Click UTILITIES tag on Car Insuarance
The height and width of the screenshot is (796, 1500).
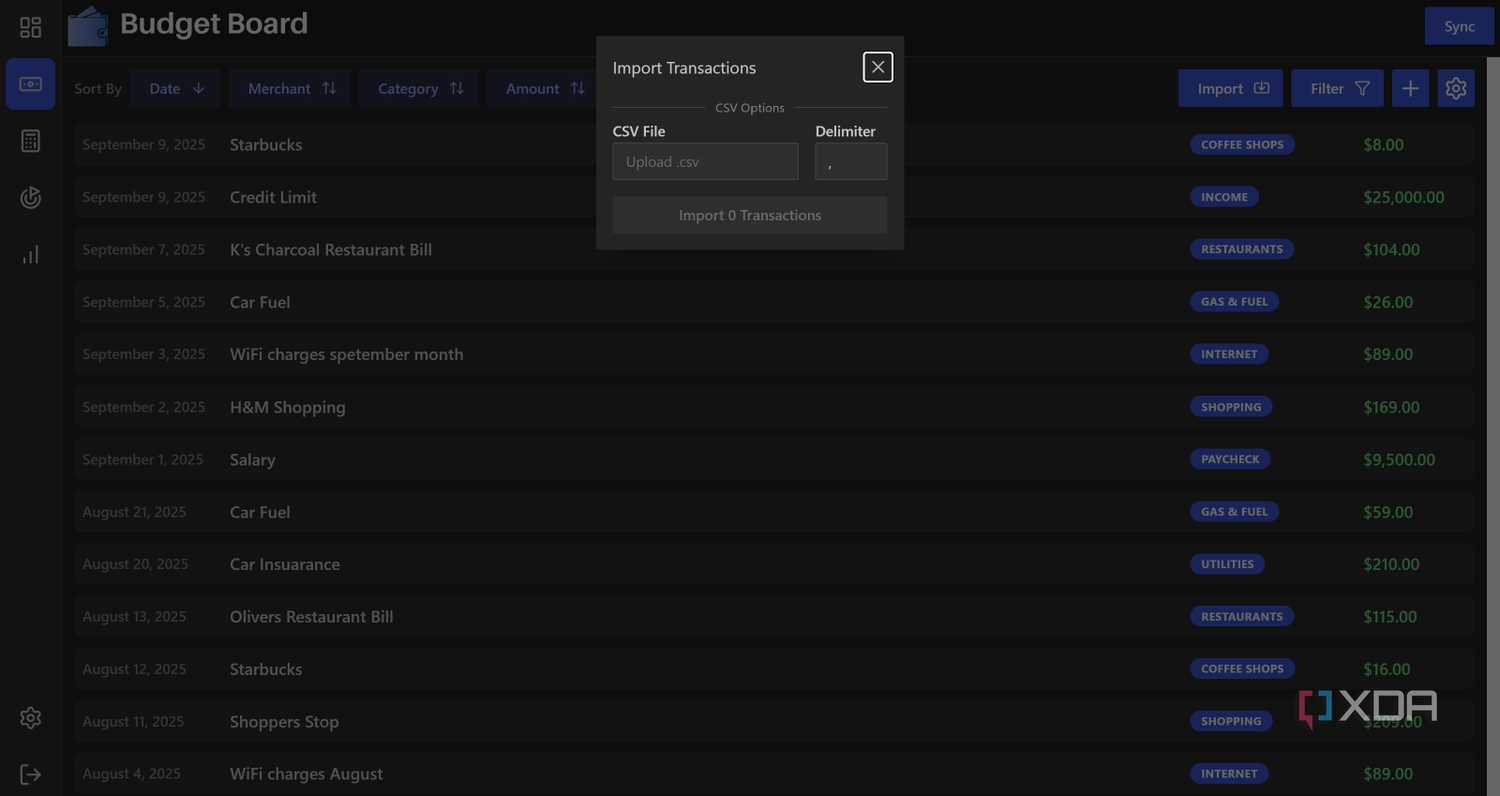pyautogui.click(x=1227, y=564)
